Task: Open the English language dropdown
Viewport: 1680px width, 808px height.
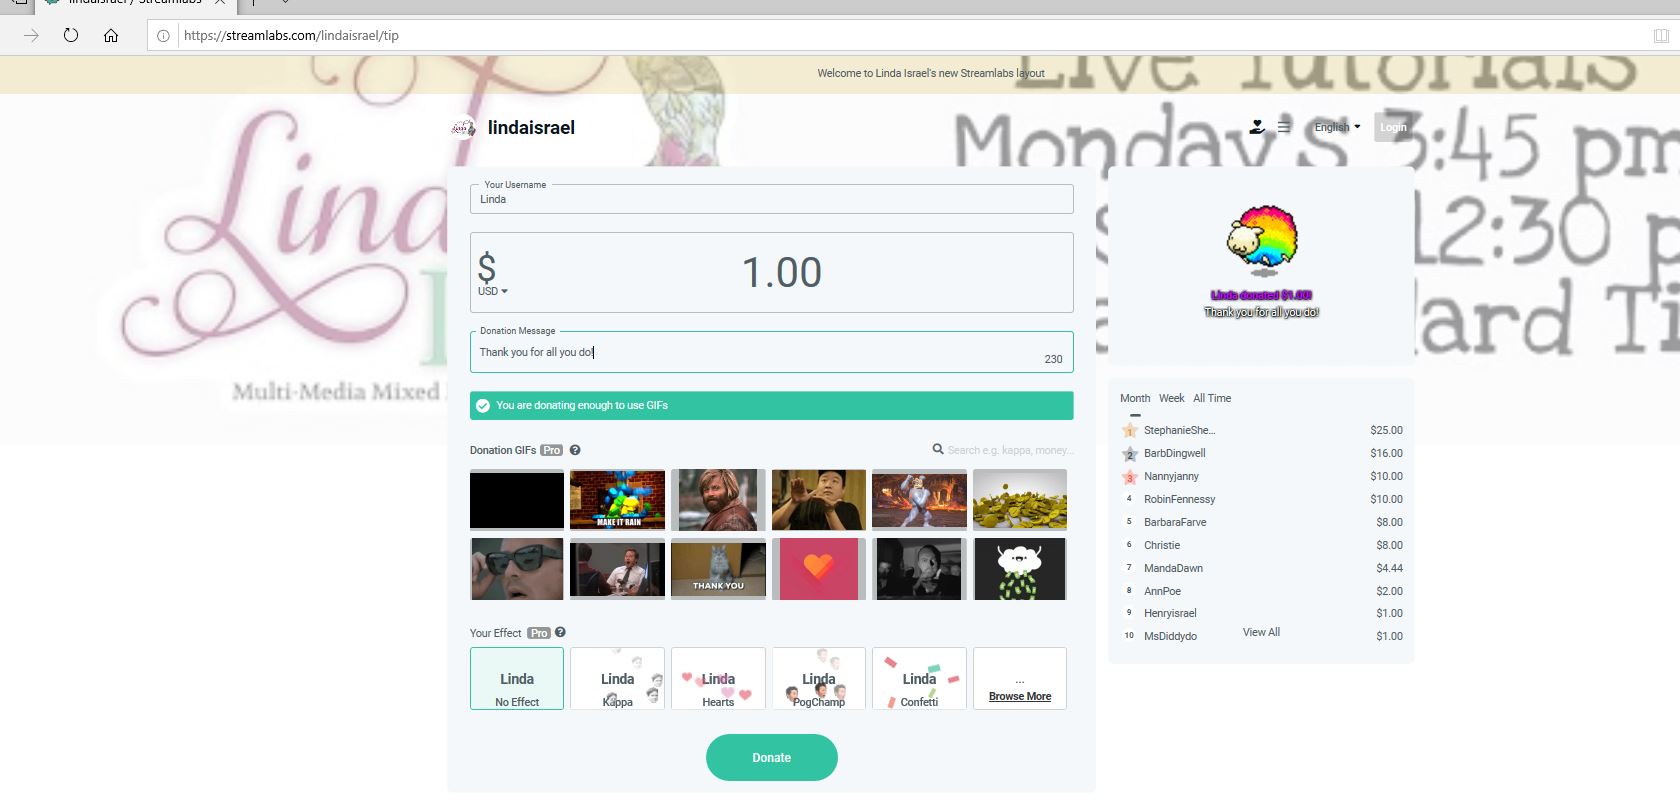Action: coord(1337,127)
